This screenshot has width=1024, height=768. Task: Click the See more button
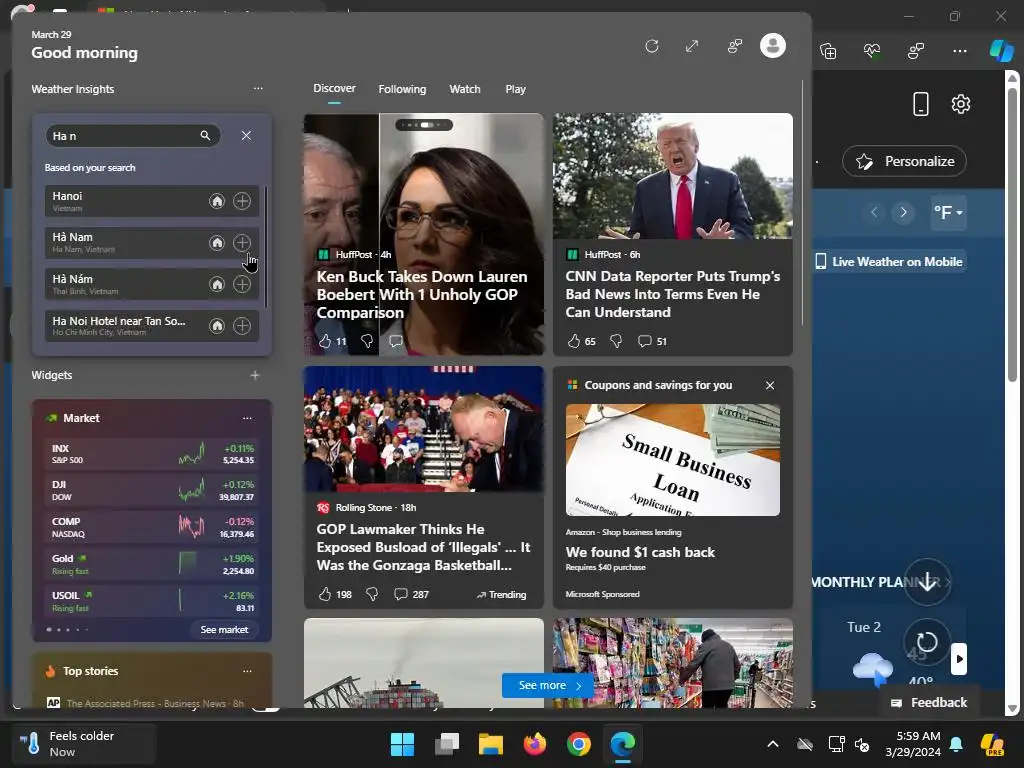[x=548, y=685]
